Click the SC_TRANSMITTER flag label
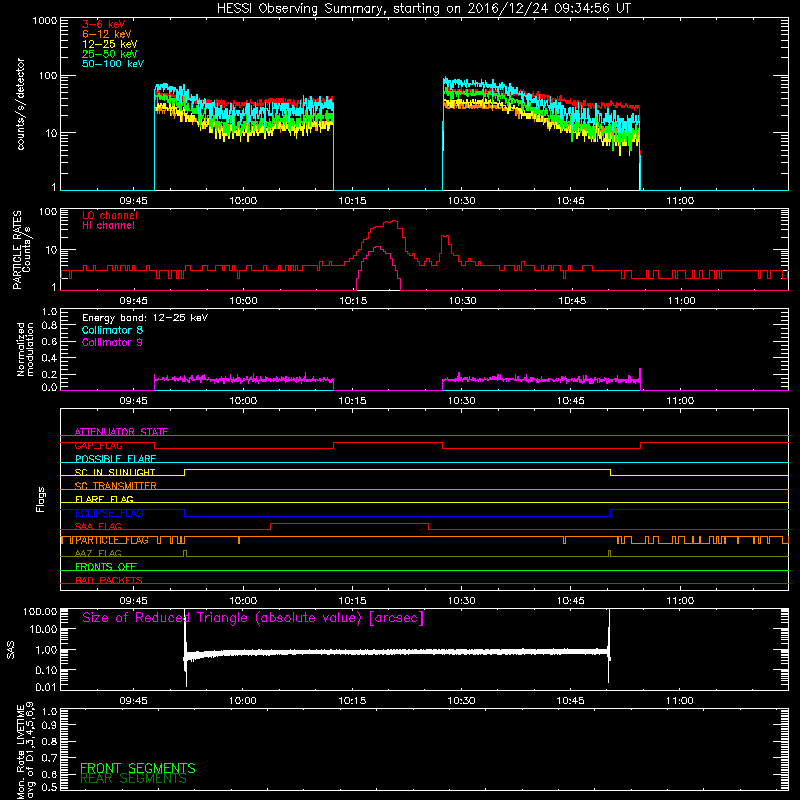Screen dimensions: 800x800 coord(115,486)
